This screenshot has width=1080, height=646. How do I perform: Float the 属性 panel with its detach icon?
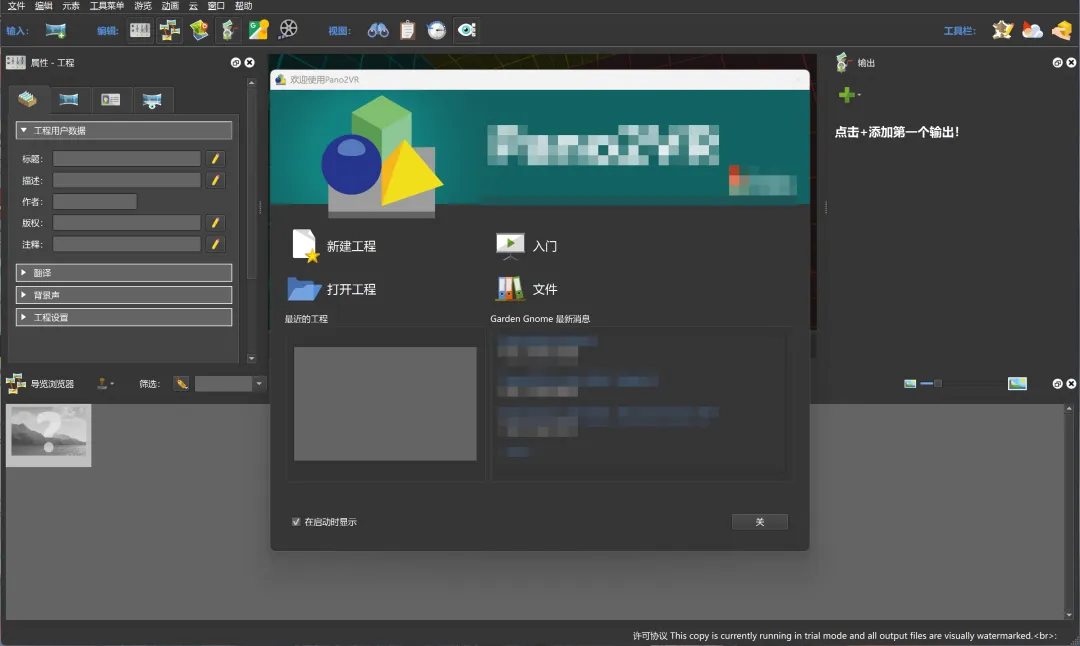[236, 63]
